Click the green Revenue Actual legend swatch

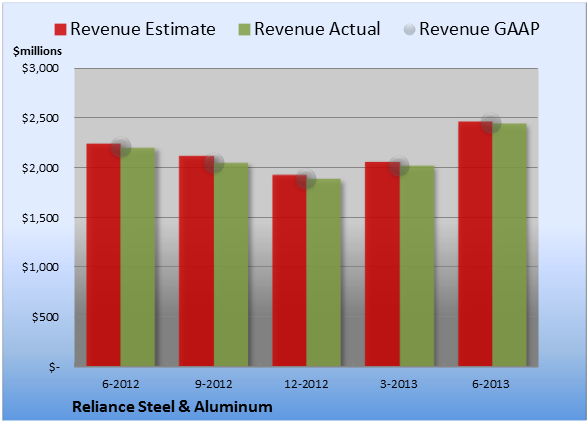click(x=244, y=30)
